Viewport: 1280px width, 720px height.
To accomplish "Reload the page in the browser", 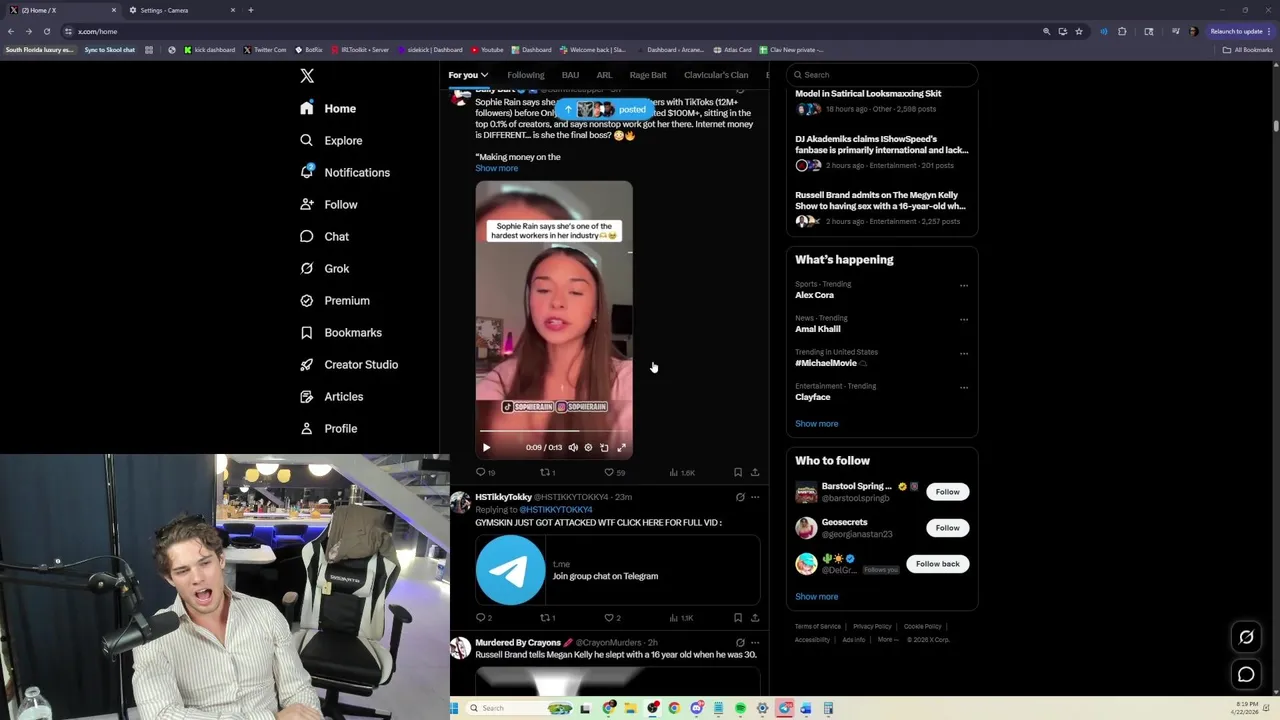I will tap(46, 31).
